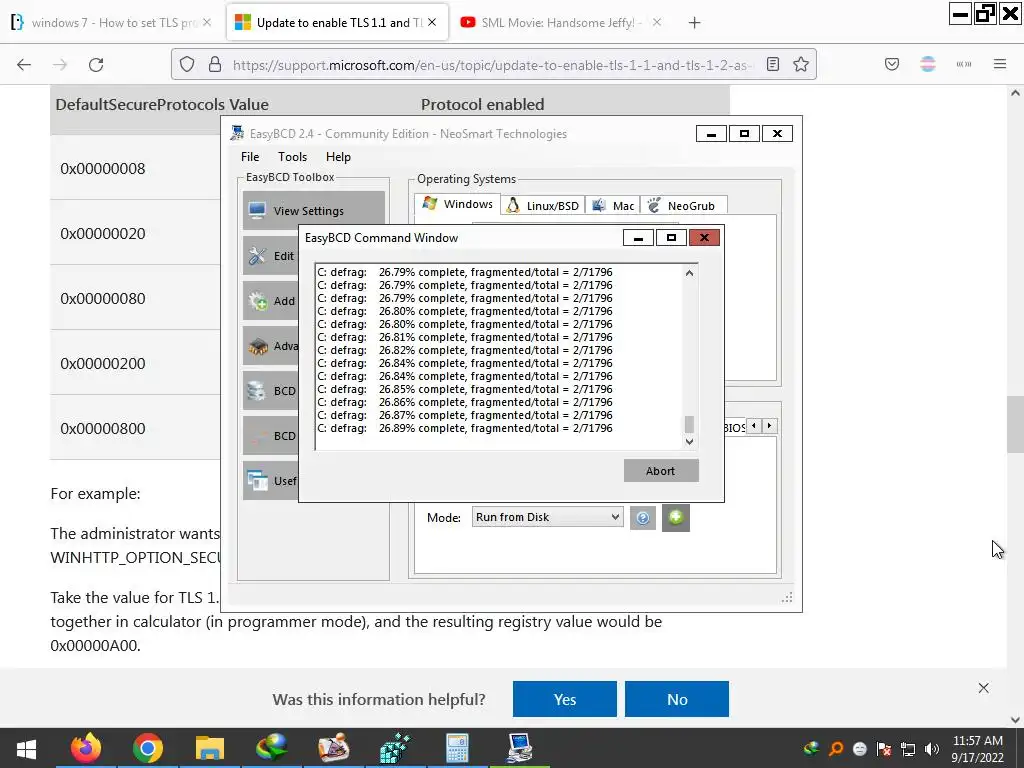
Task: Open the Mode dropdown (Run from Disk)
Action: click(x=547, y=517)
